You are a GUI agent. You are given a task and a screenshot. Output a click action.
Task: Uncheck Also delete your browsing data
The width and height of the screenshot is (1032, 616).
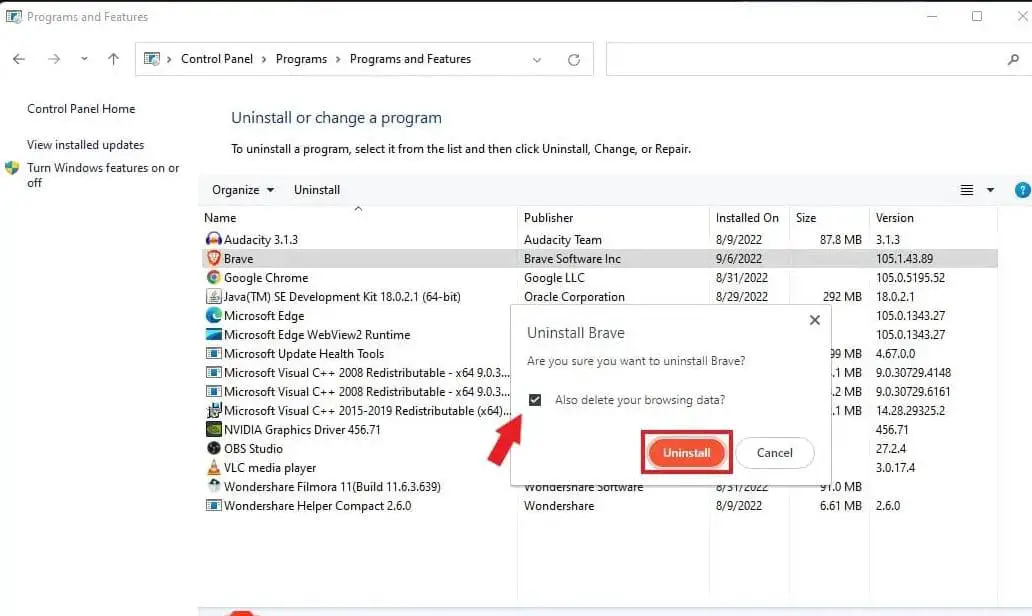click(535, 400)
